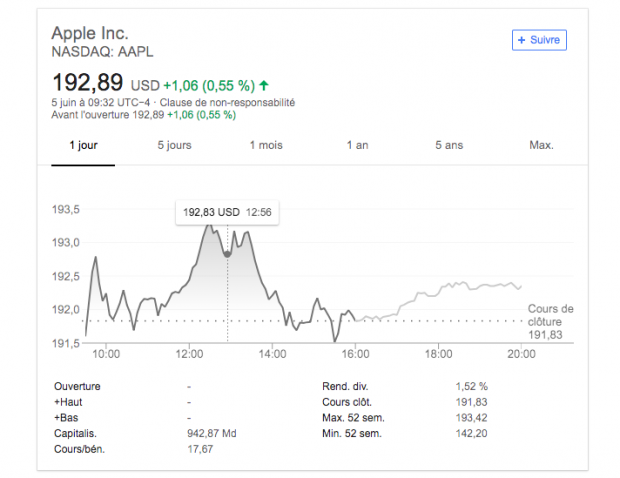The image size is (620, 478).
Task: Click the 193,0 price axis label
Action: pyautogui.click(x=66, y=242)
